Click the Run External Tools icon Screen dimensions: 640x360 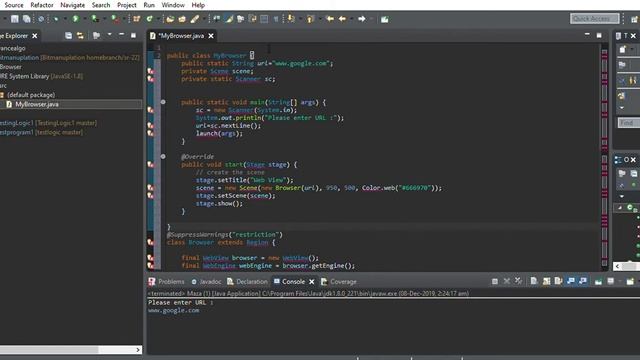(x=116, y=19)
